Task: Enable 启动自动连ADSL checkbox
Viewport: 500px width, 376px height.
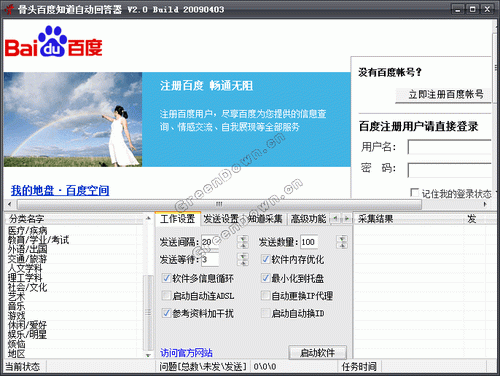Action: 166,296
